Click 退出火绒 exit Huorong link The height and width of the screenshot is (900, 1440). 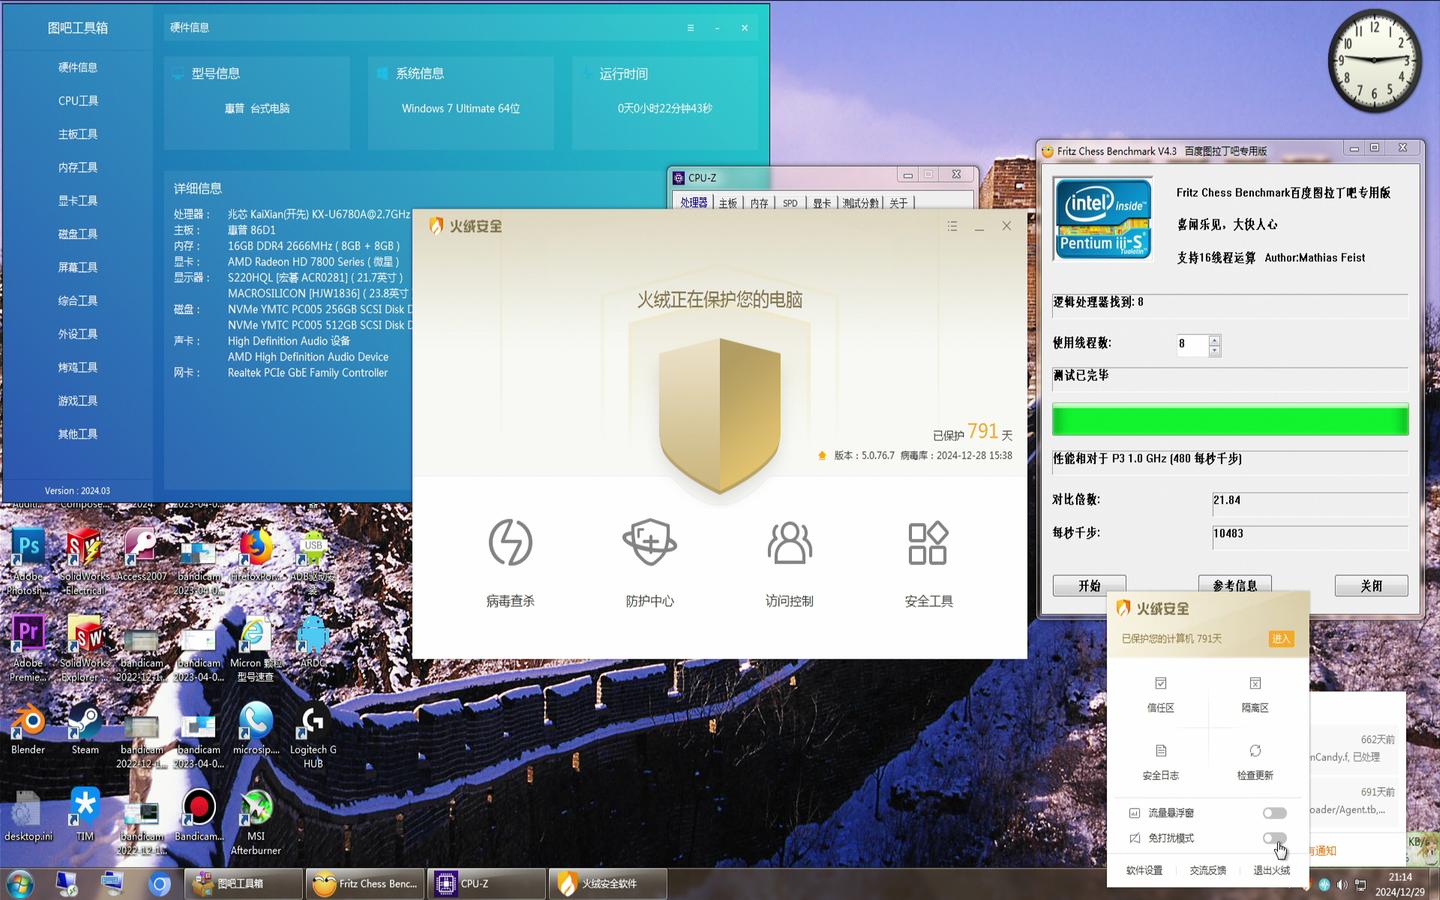tap(1272, 871)
